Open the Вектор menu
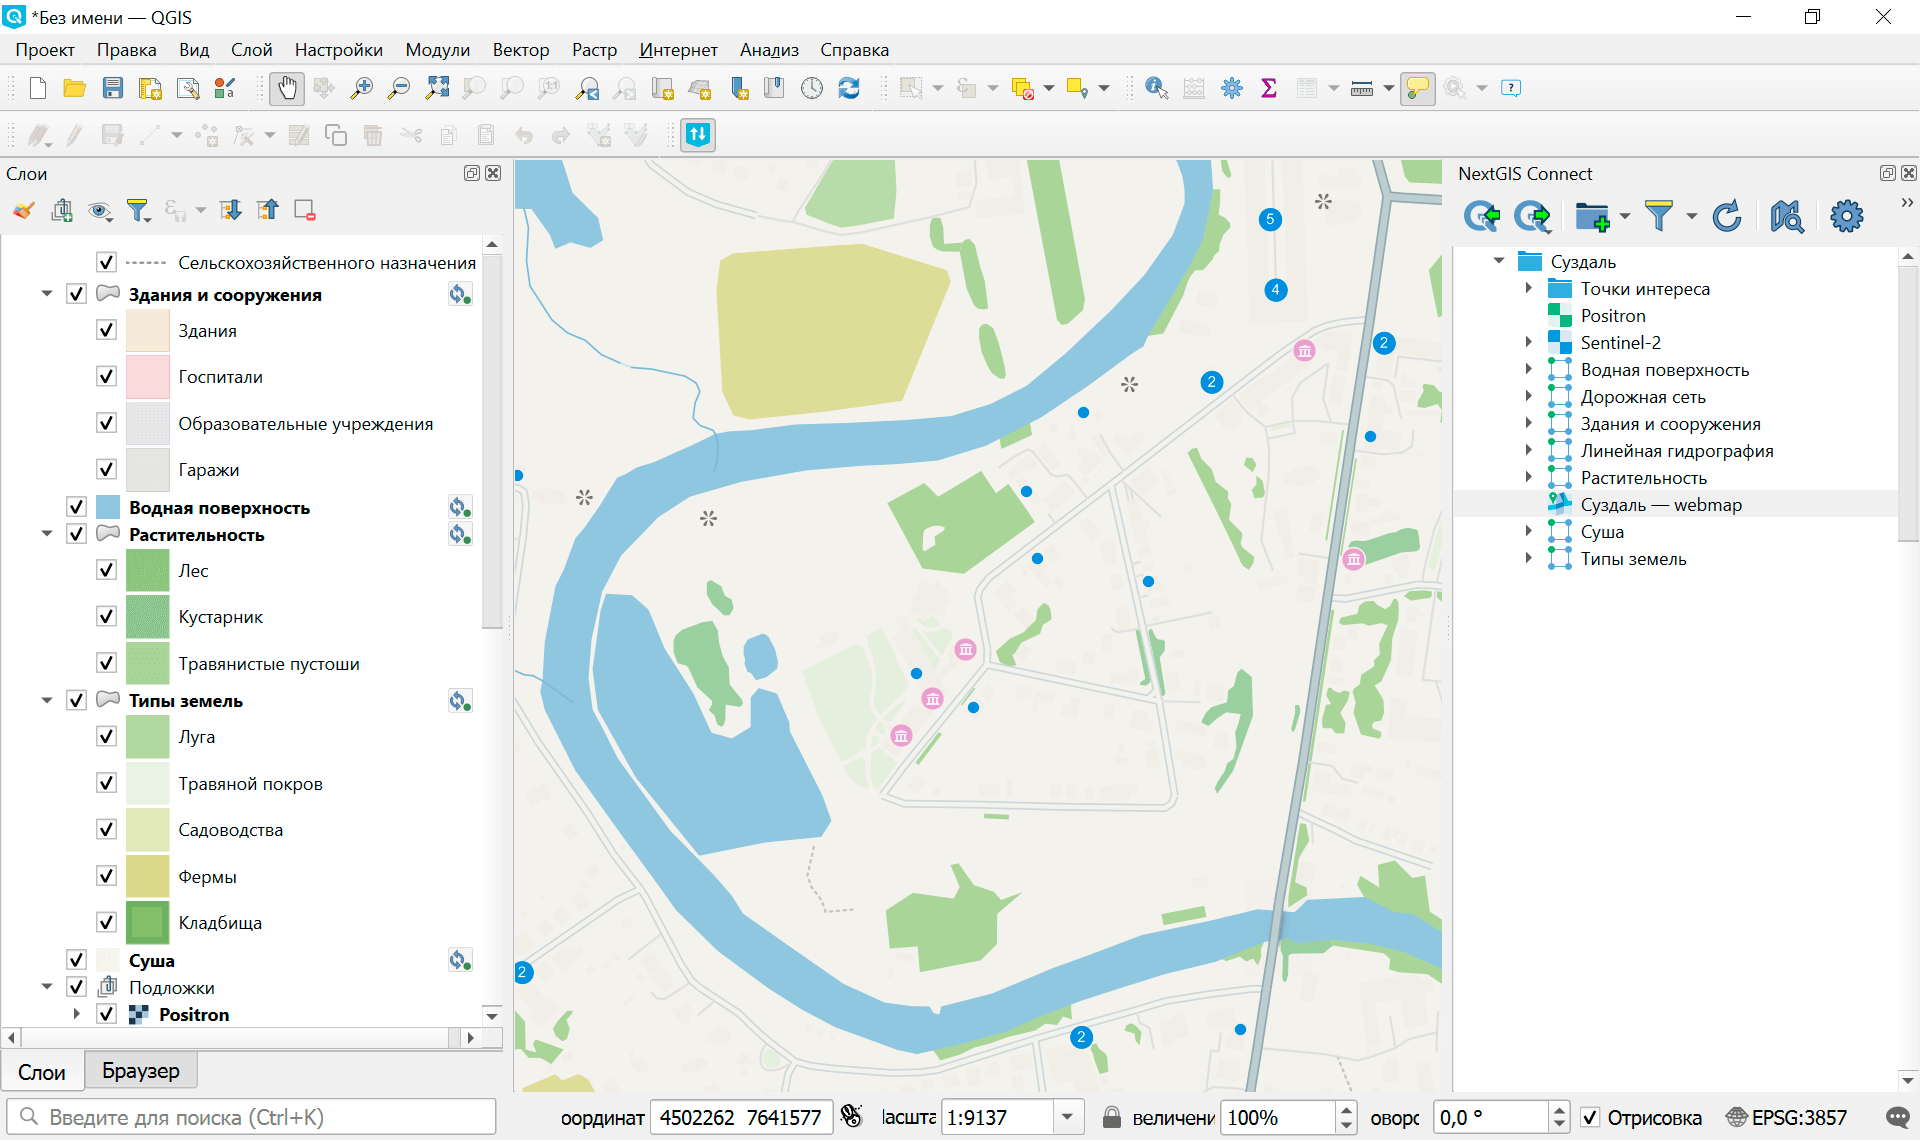 [x=520, y=50]
